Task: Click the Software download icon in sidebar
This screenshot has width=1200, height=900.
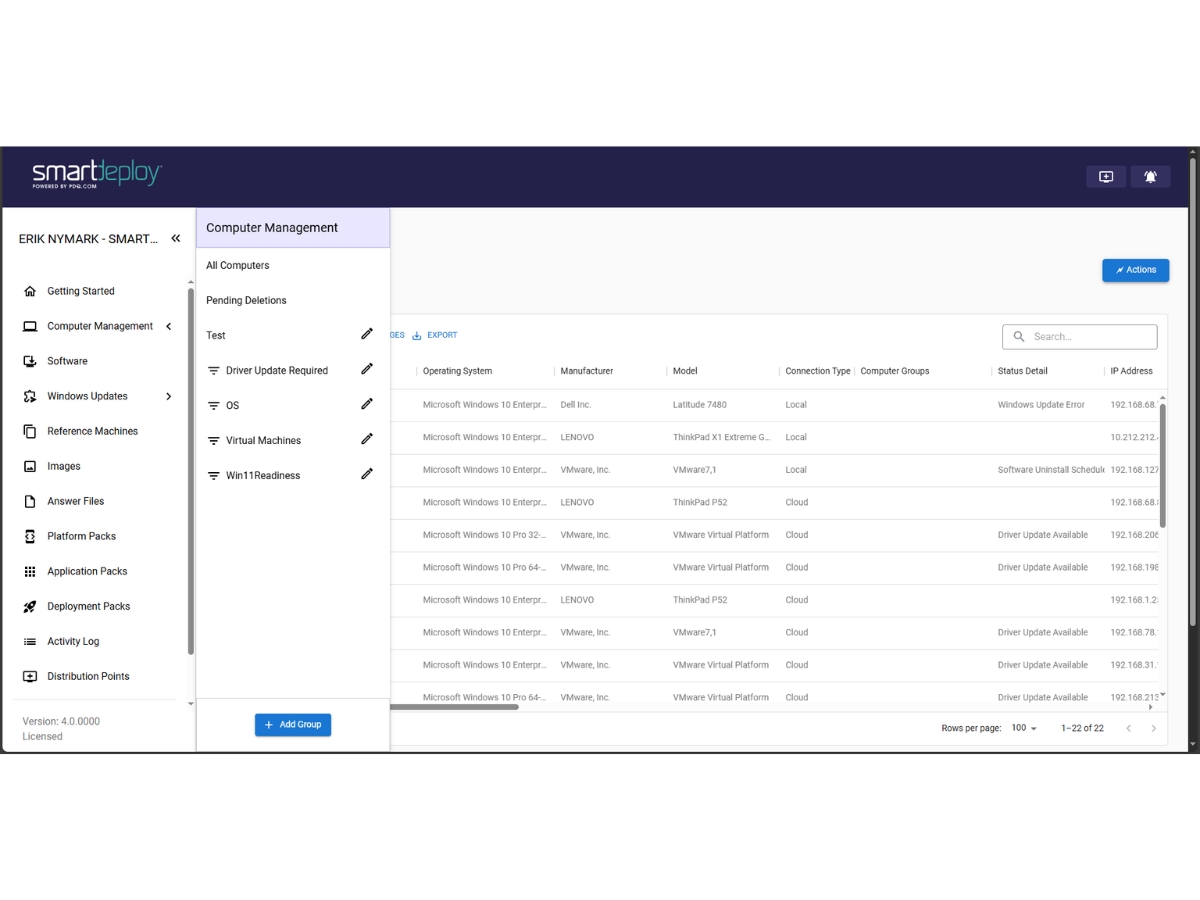Action: [30, 361]
